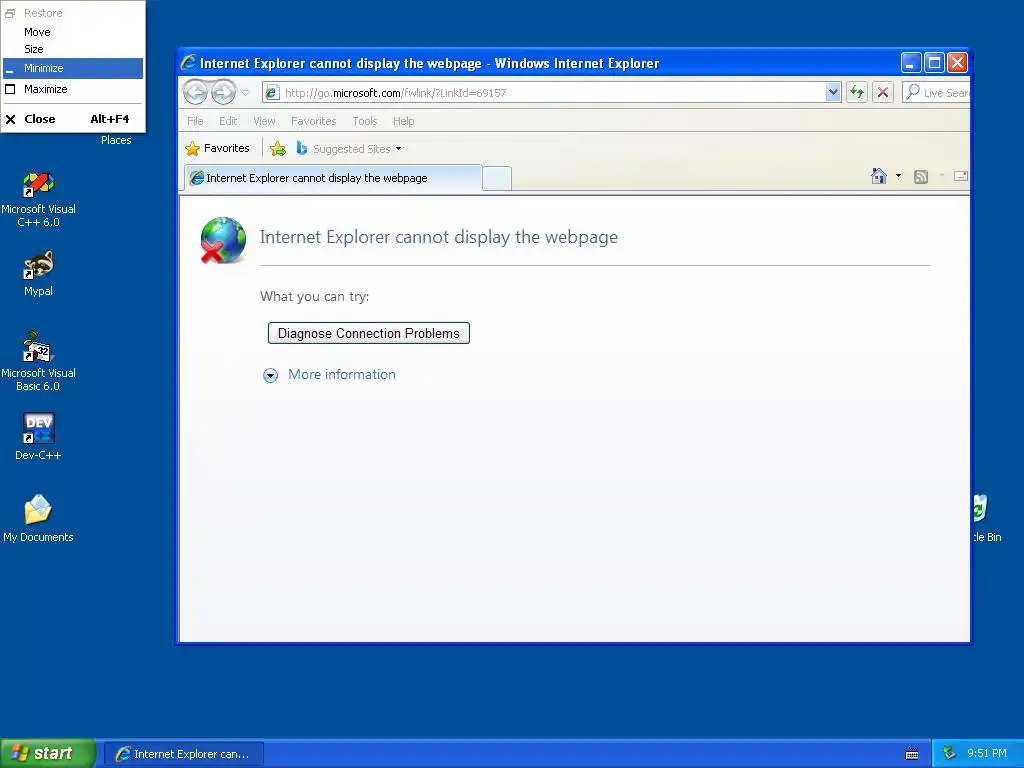The image size is (1024, 768).
Task: Click the Favorites star button
Action: click(x=217, y=148)
